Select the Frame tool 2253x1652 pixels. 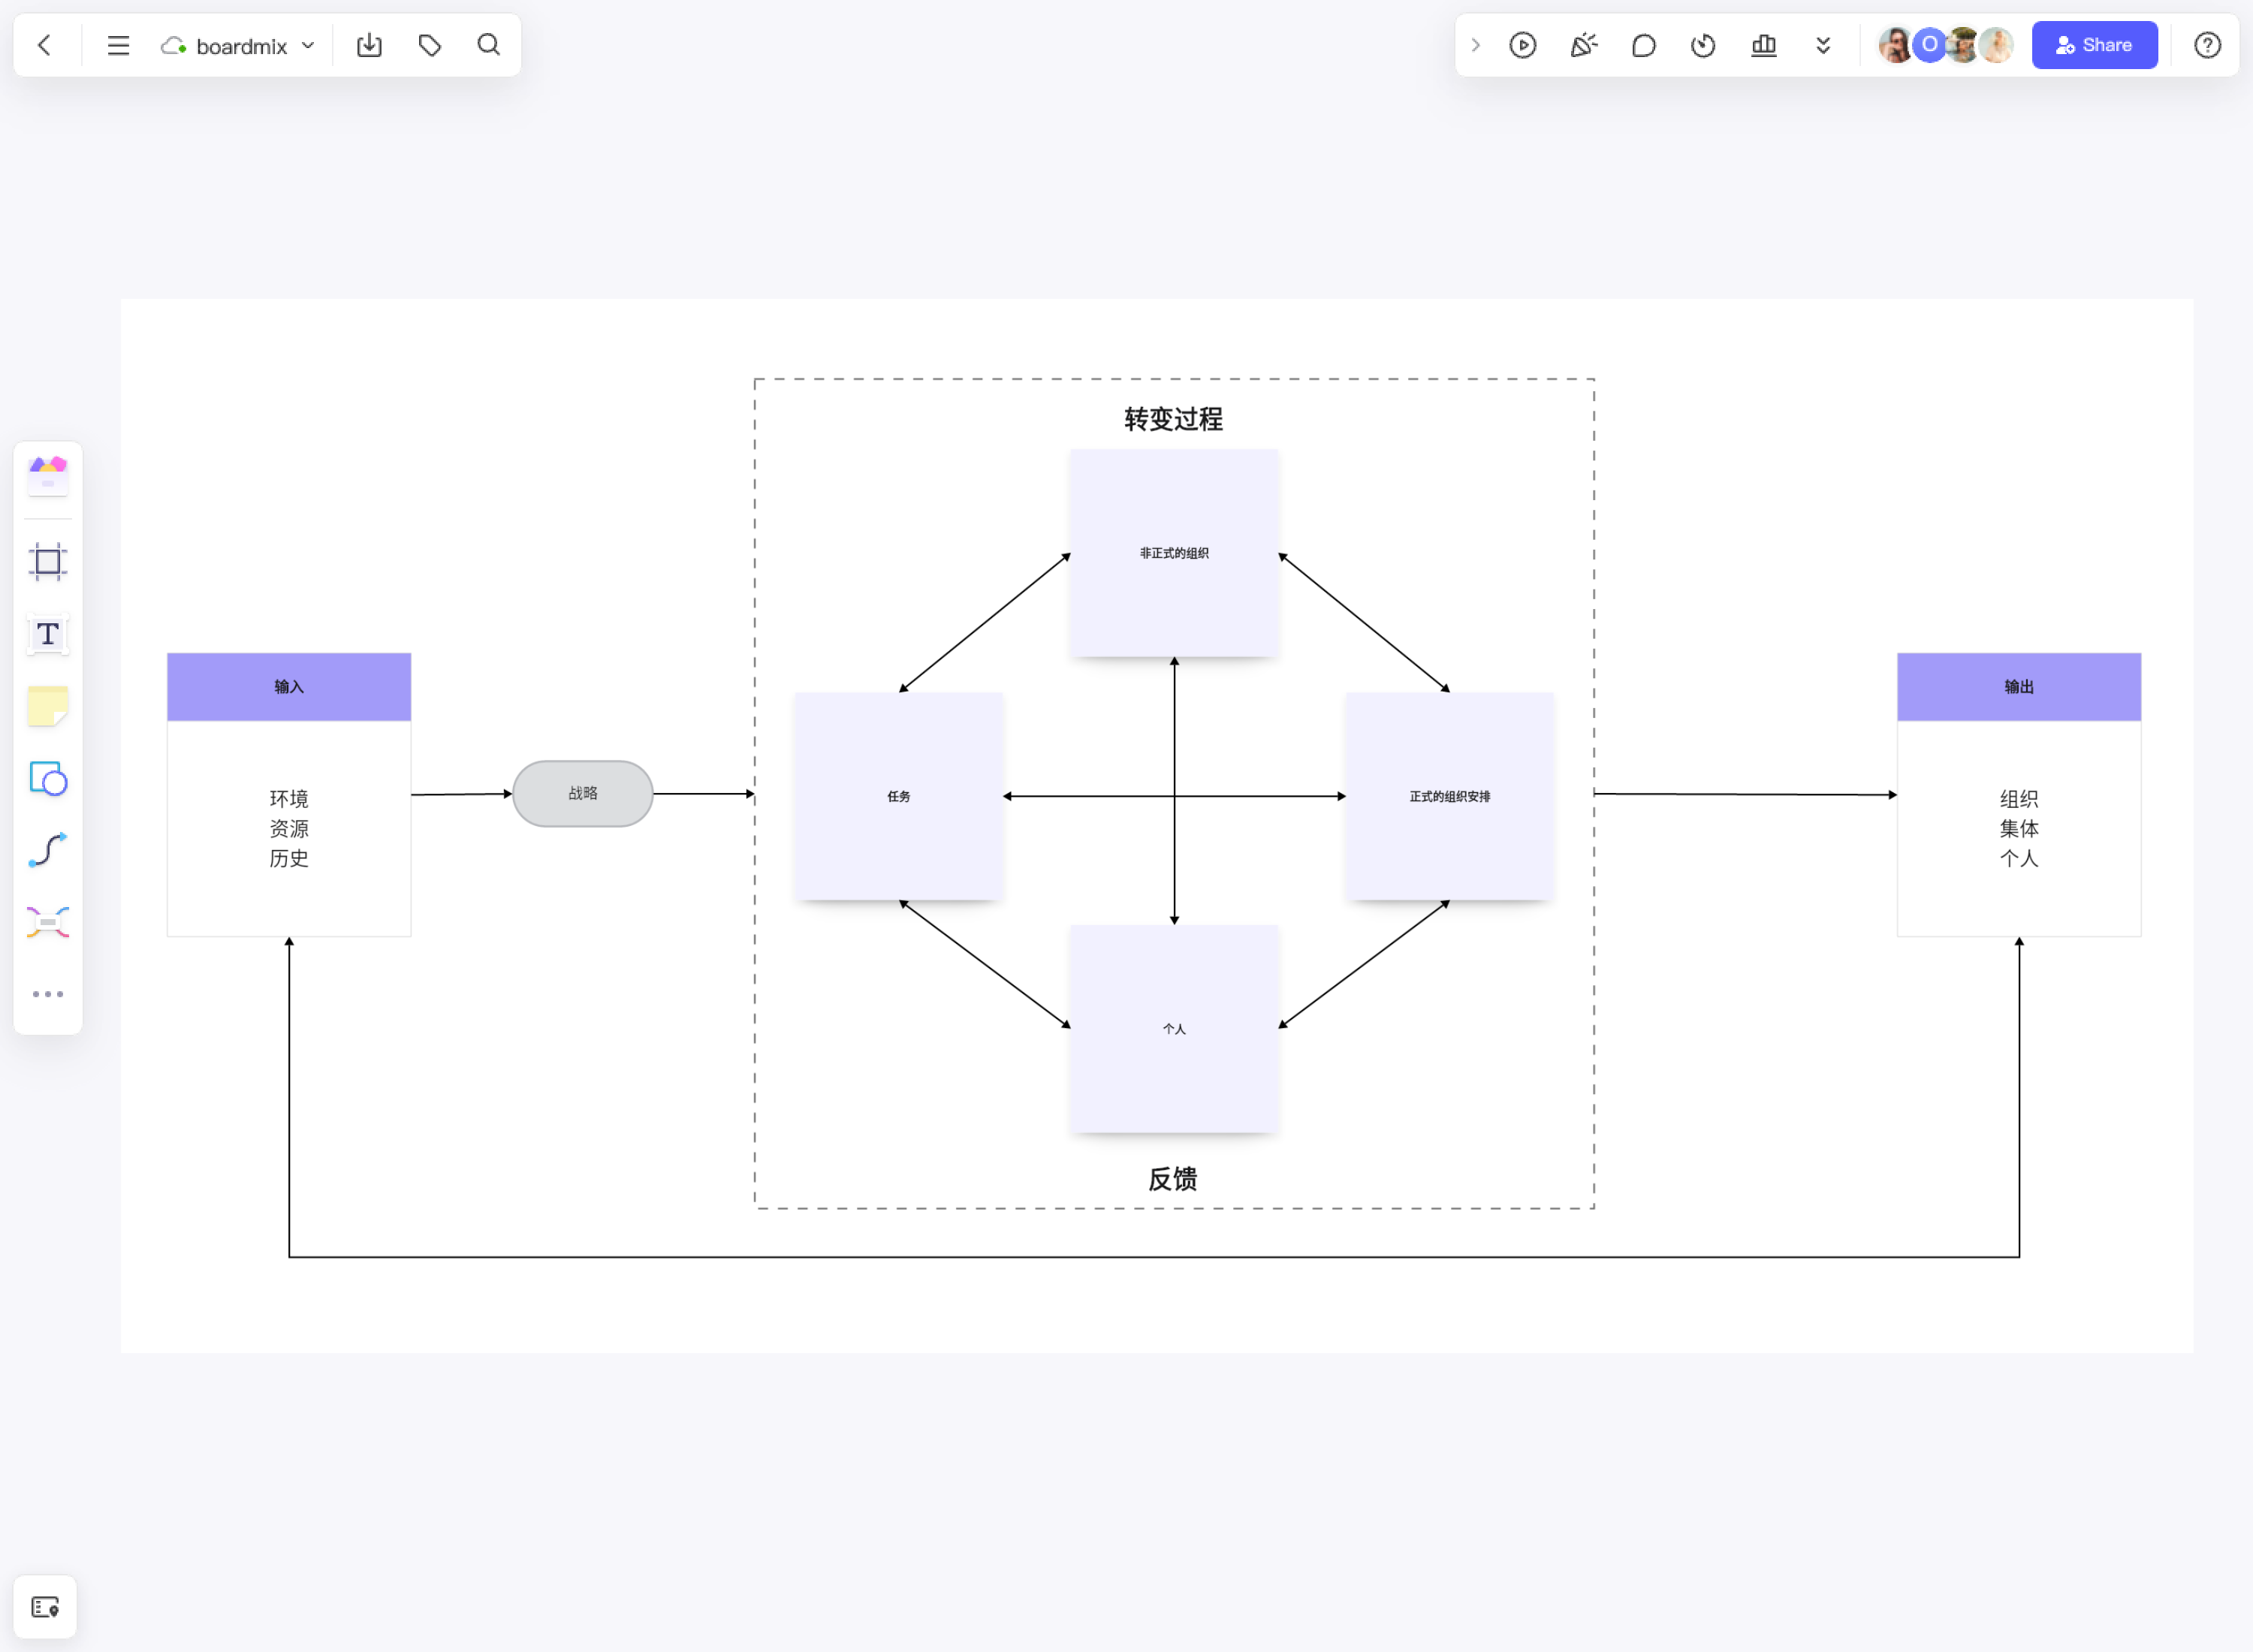tap(48, 562)
